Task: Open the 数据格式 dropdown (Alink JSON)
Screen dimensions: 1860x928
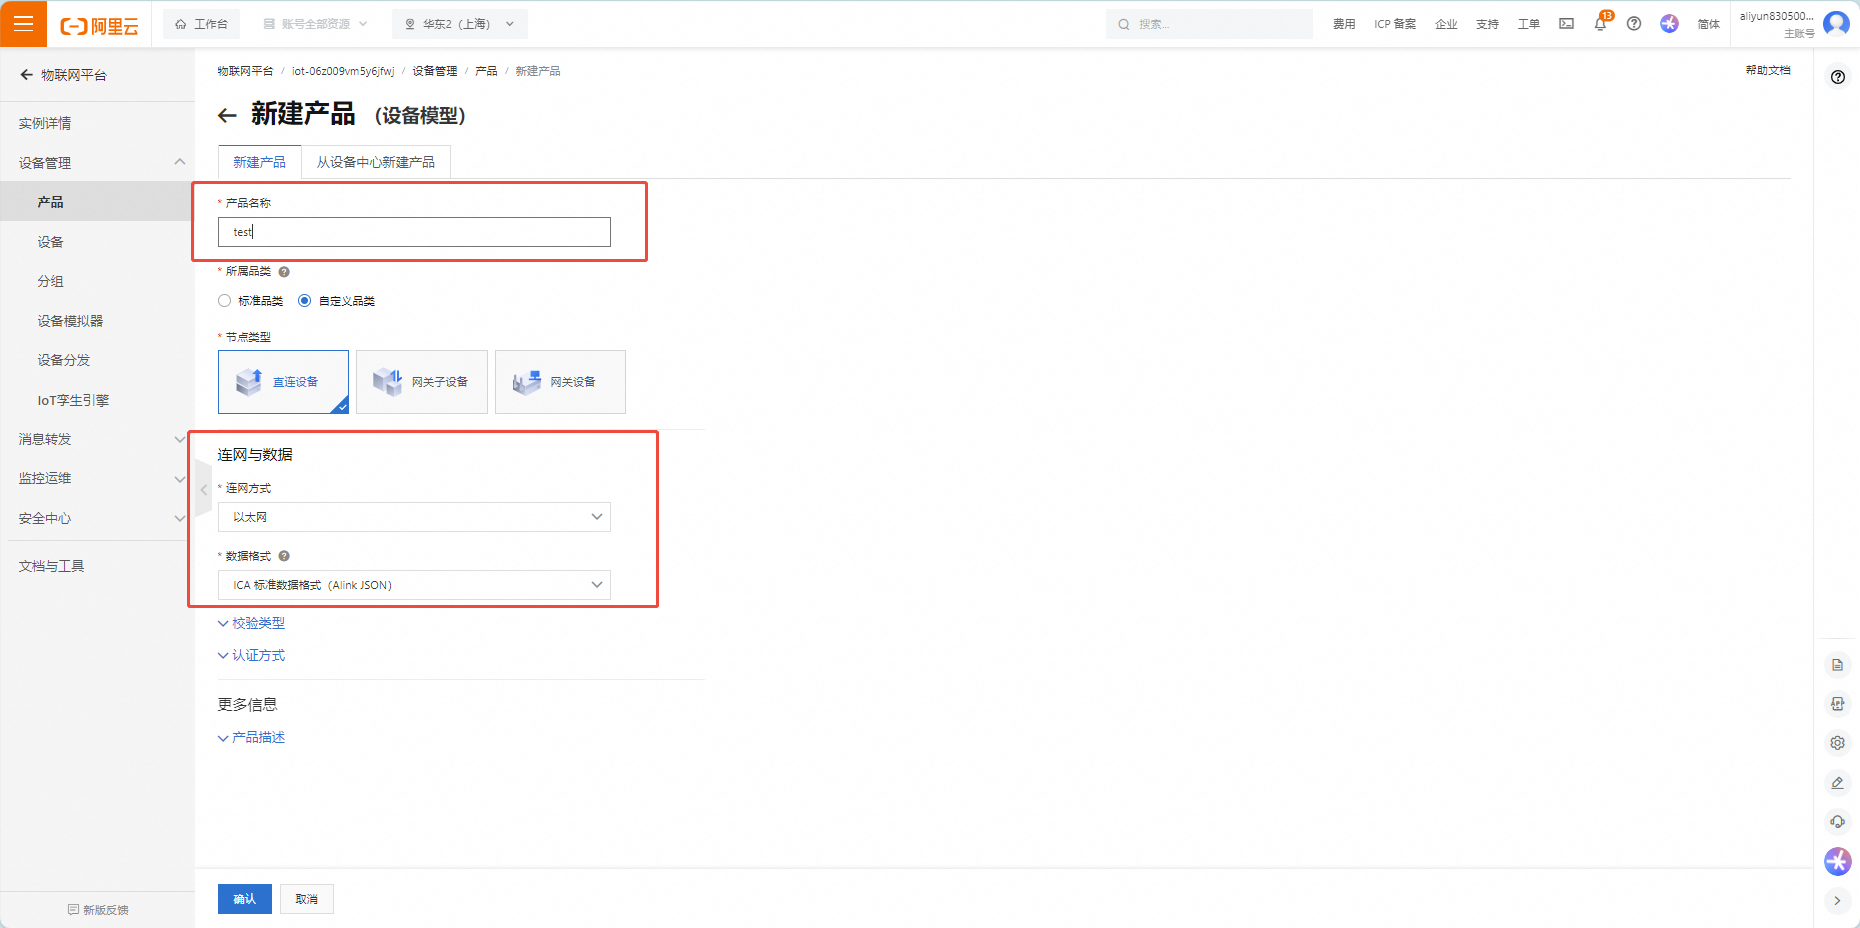Action: pos(414,585)
